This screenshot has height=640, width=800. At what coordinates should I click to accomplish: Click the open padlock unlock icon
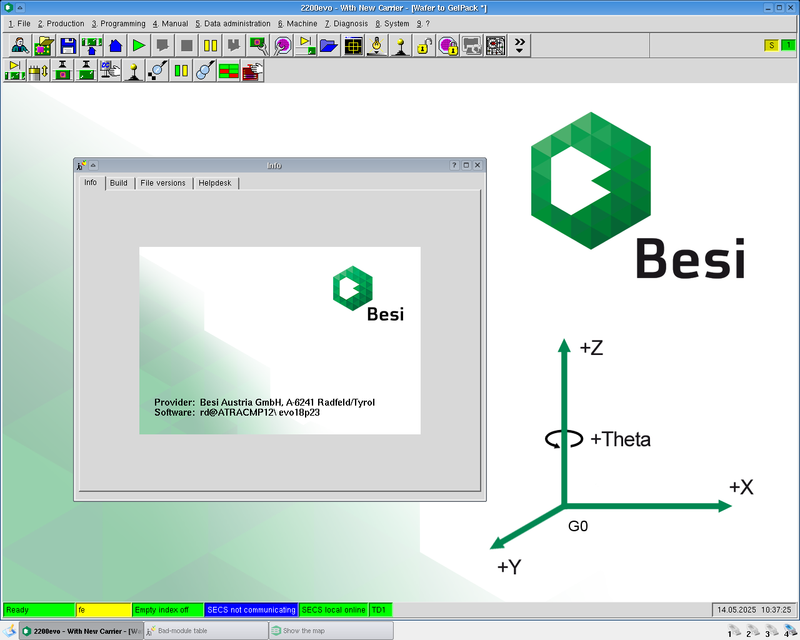pyautogui.click(x=424, y=45)
